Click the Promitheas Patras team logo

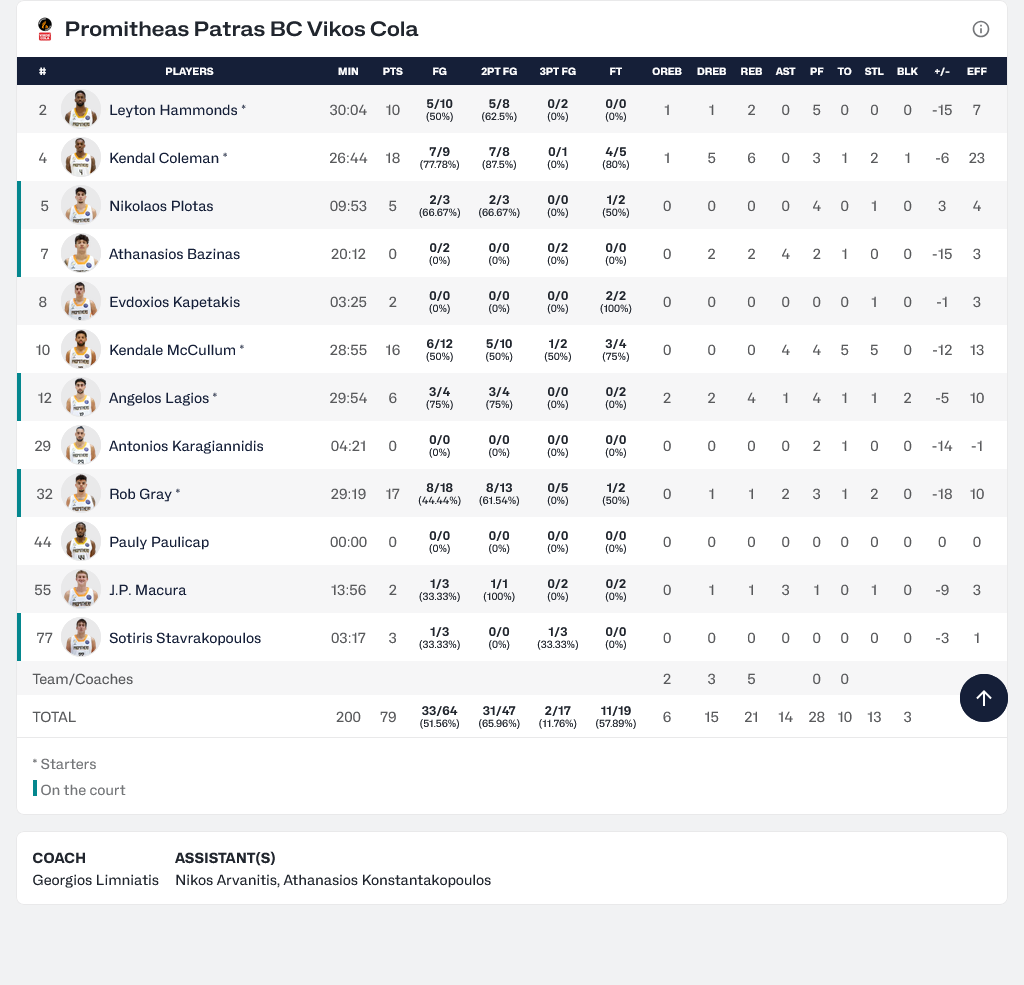pyautogui.click(x=44, y=29)
